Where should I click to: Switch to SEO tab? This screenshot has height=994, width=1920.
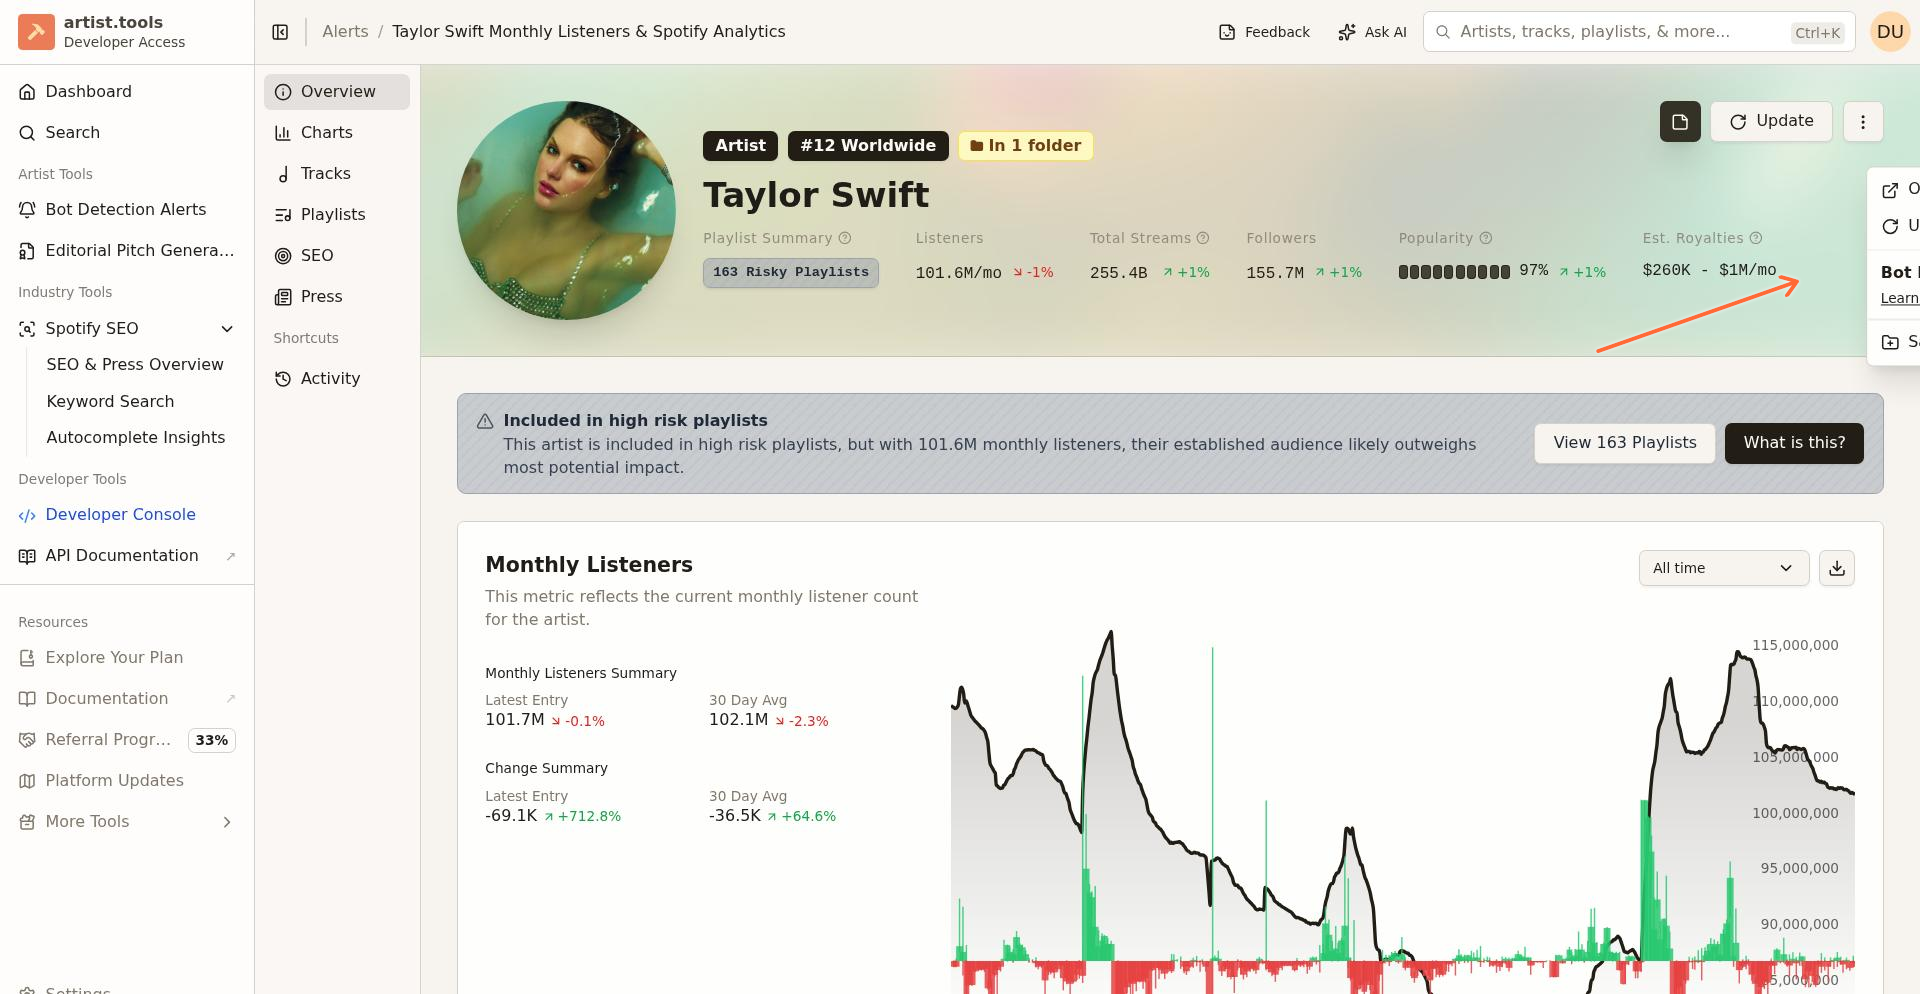[x=337, y=256]
